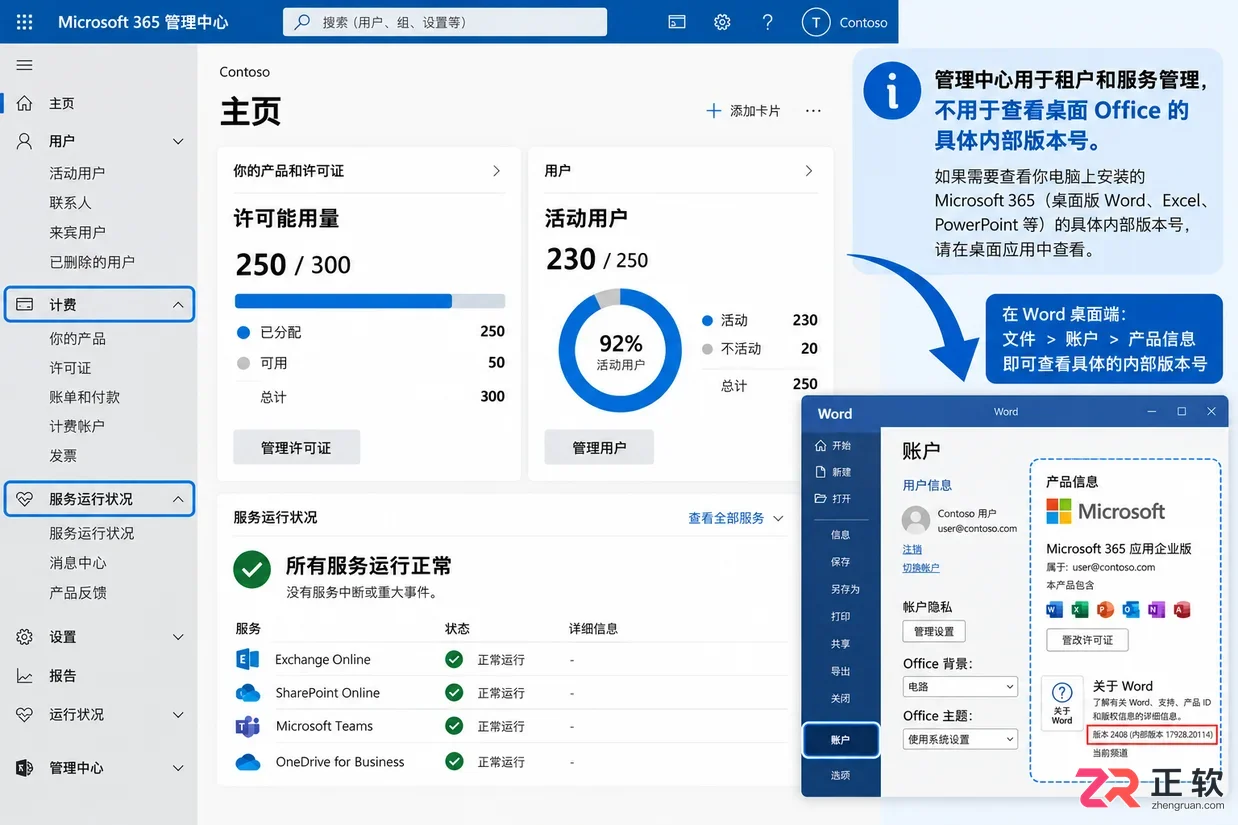Image resolution: width=1238 pixels, height=825 pixels.
Task: Click the Reports chart icon in sidebar
Action: 25,676
